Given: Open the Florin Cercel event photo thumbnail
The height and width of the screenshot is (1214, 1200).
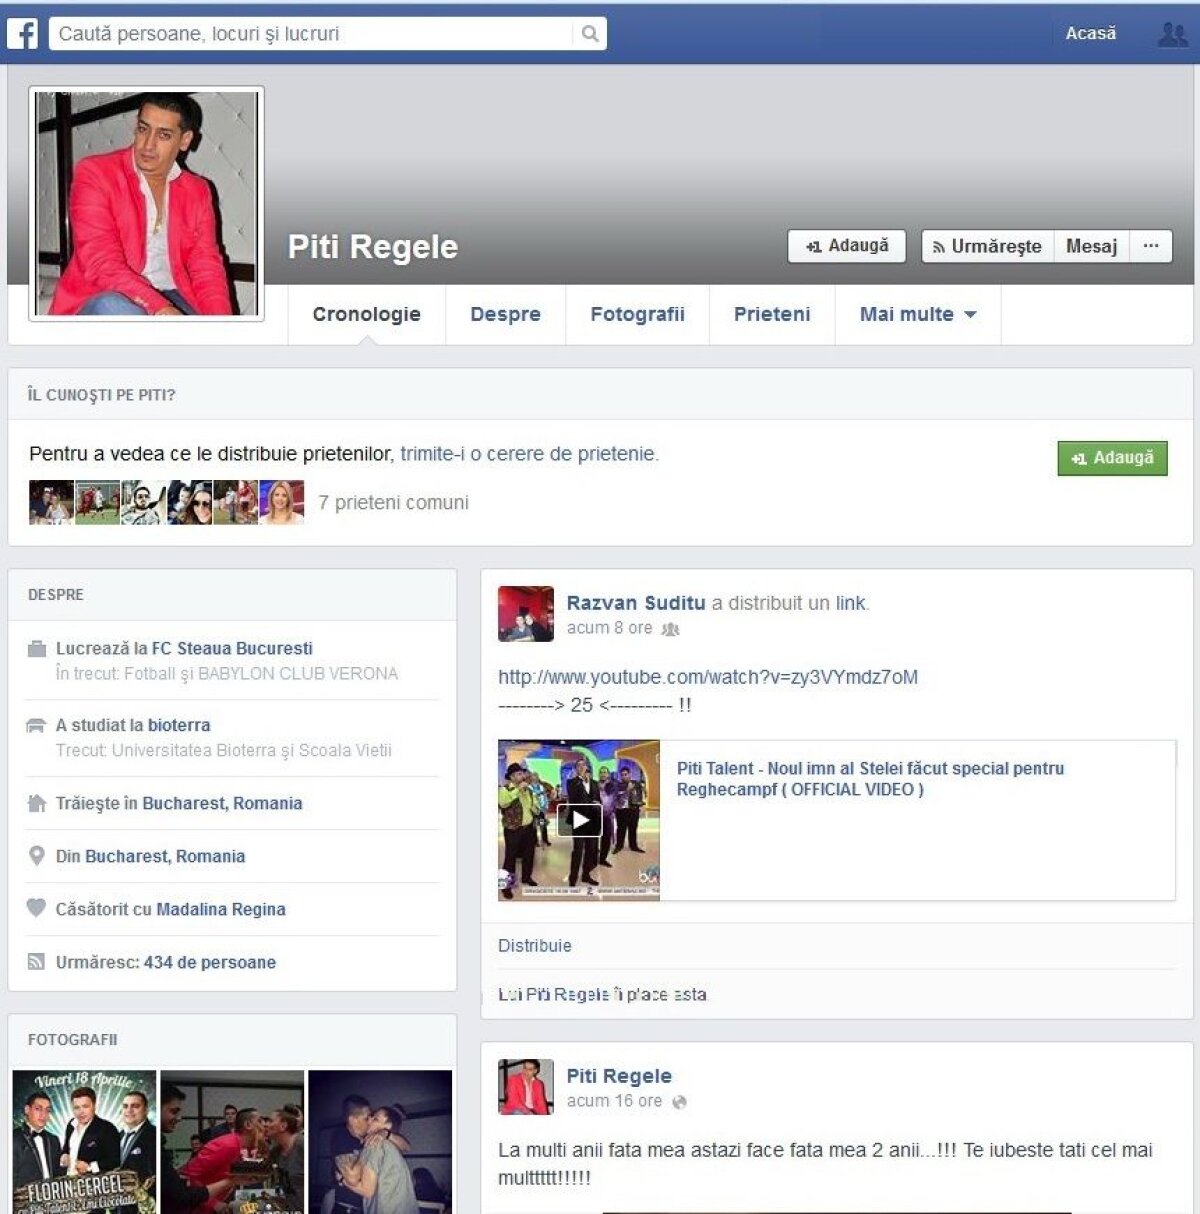Looking at the screenshot, I should pos(84,1141).
